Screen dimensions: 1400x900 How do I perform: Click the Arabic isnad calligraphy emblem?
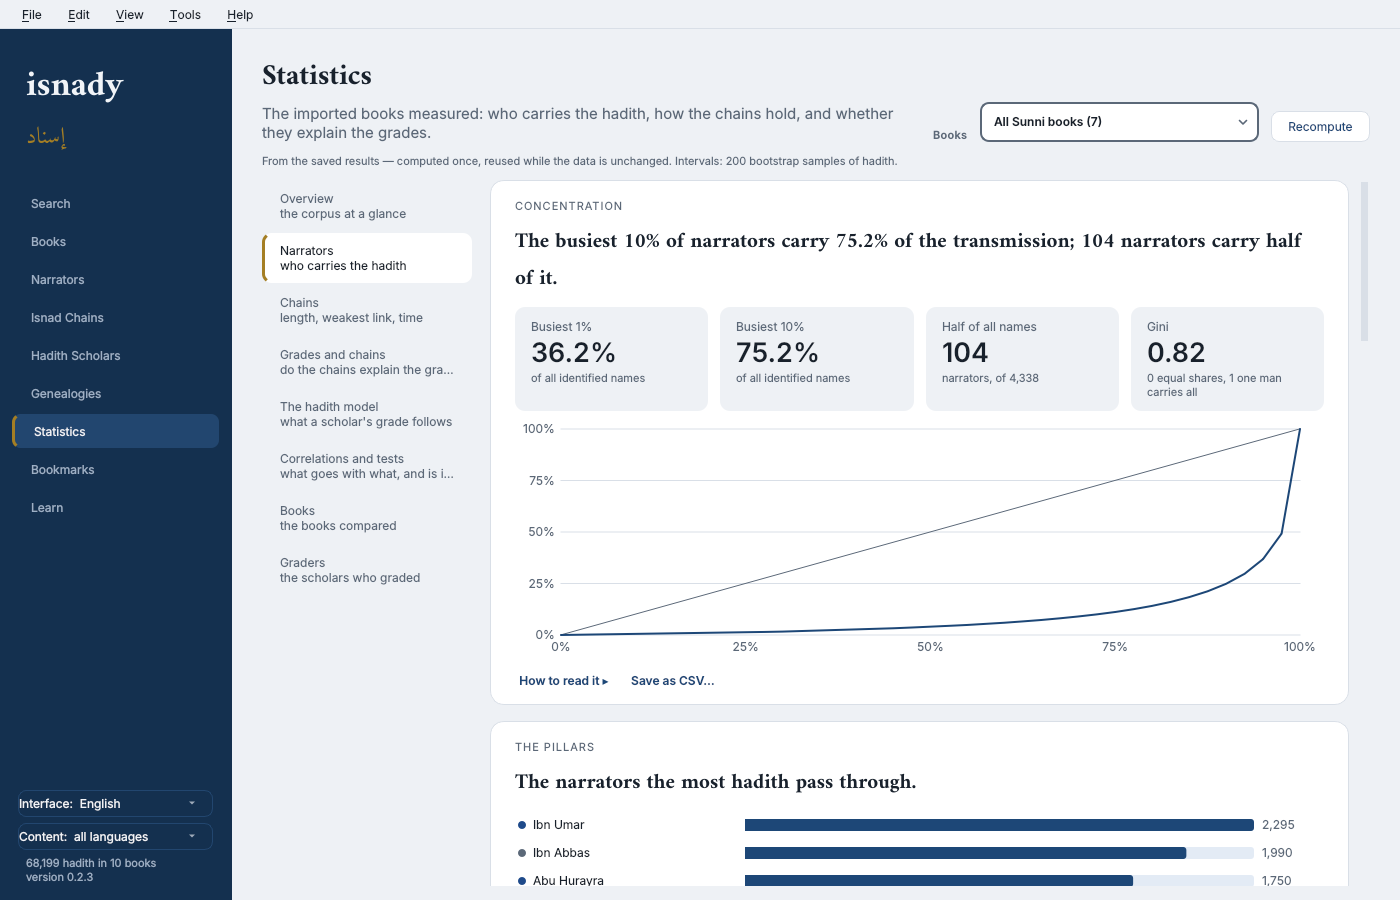47,137
